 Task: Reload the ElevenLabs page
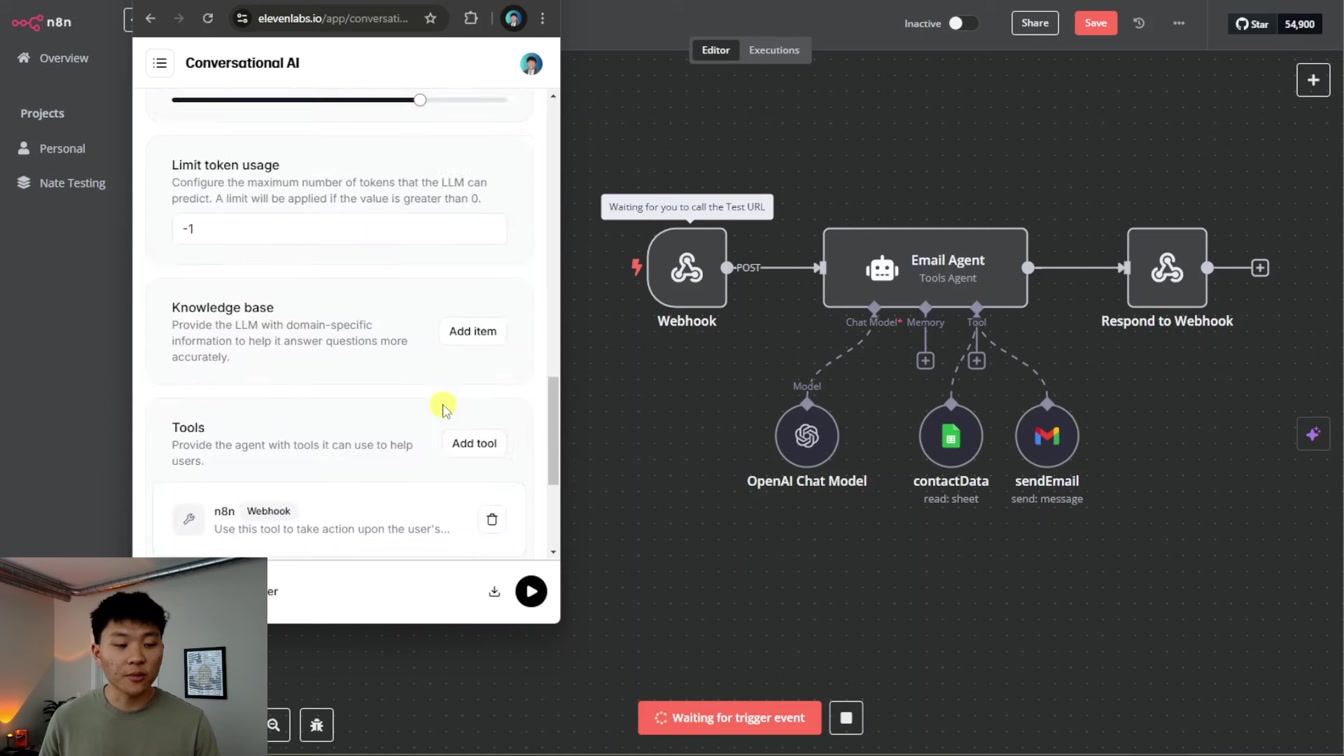coord(208,18)
